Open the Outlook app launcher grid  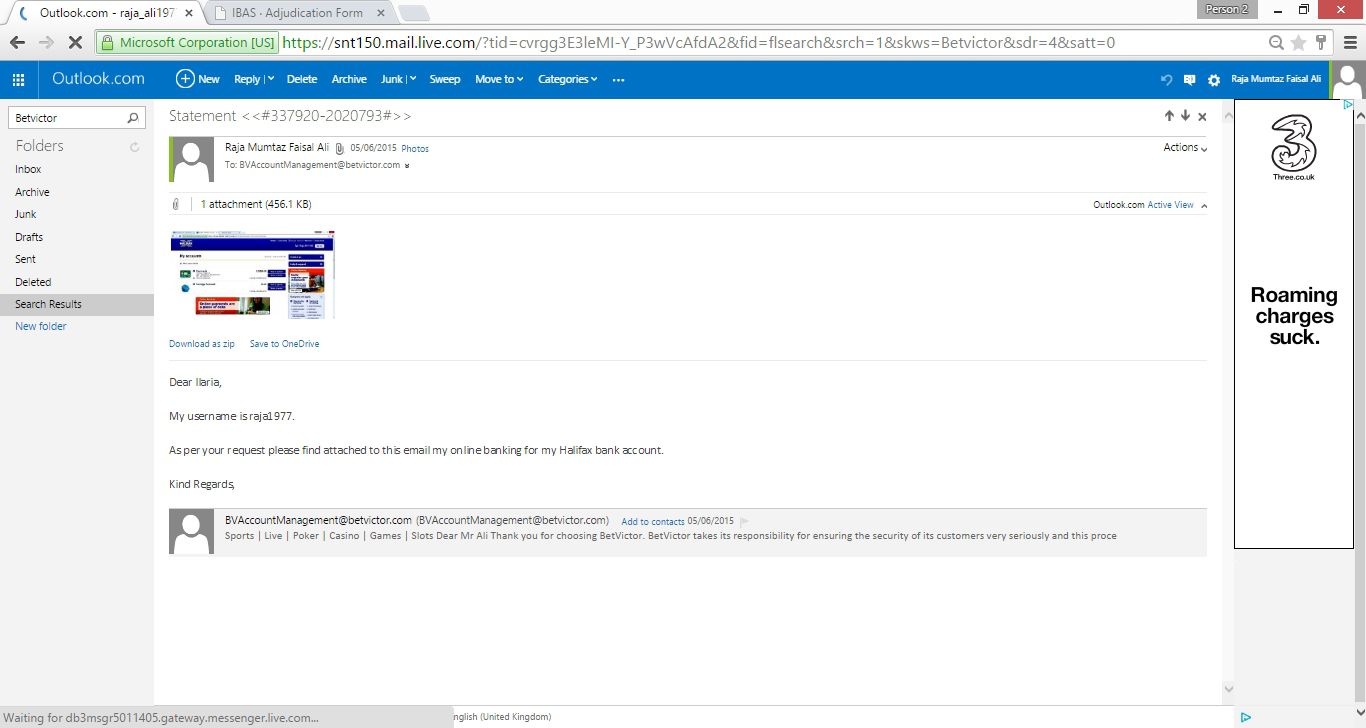[18, 79]
